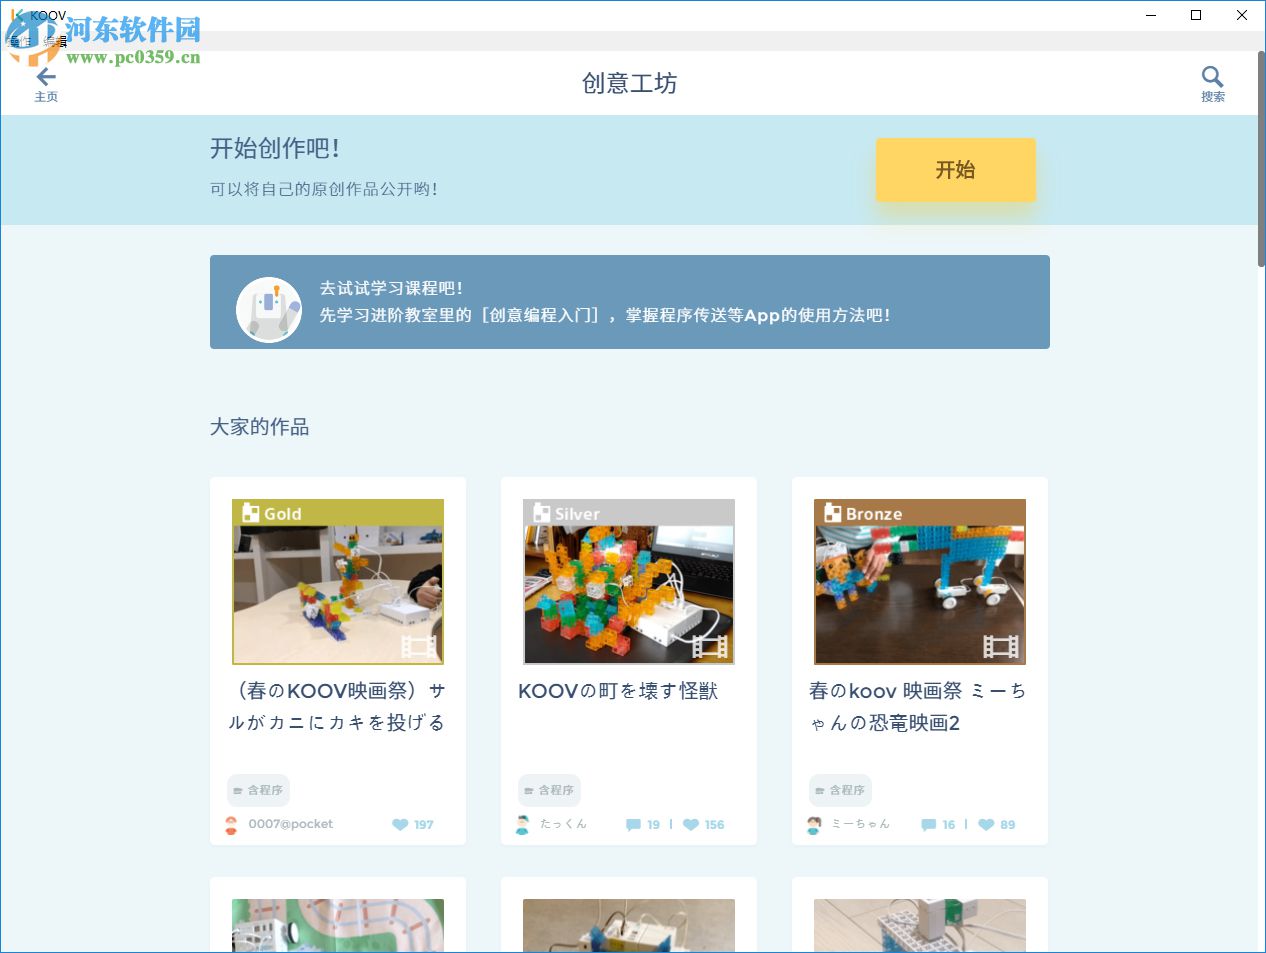Minimize the KOOV window
1266x953 pixels.
pyautogui.click(x=1151, y=15)
